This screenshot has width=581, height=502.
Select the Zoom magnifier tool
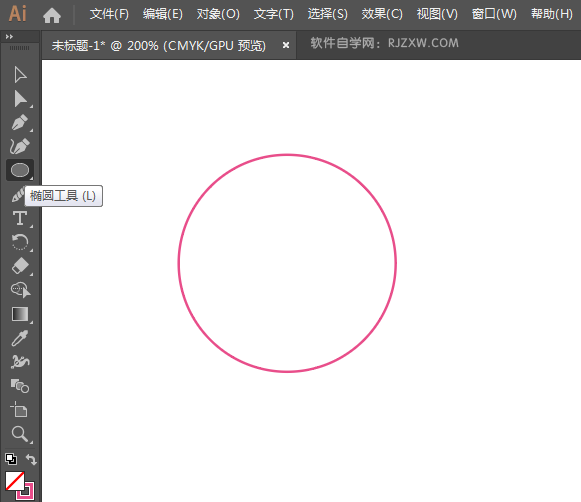pos(20,434)
